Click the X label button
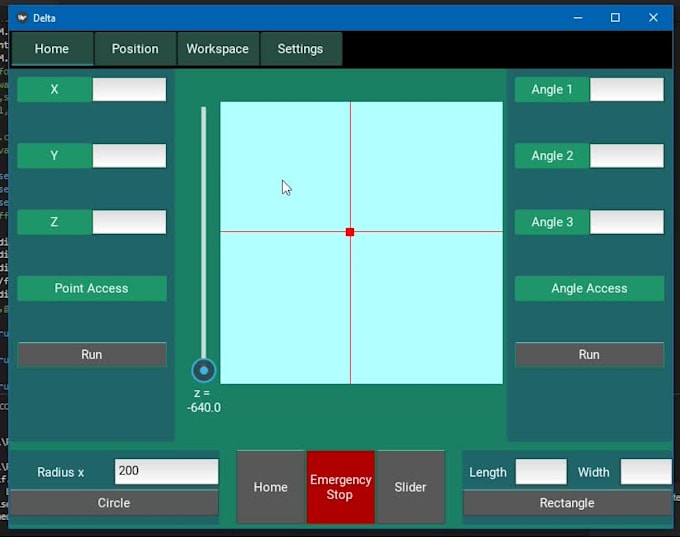680x537 pixels. click(x=55, y=89)
